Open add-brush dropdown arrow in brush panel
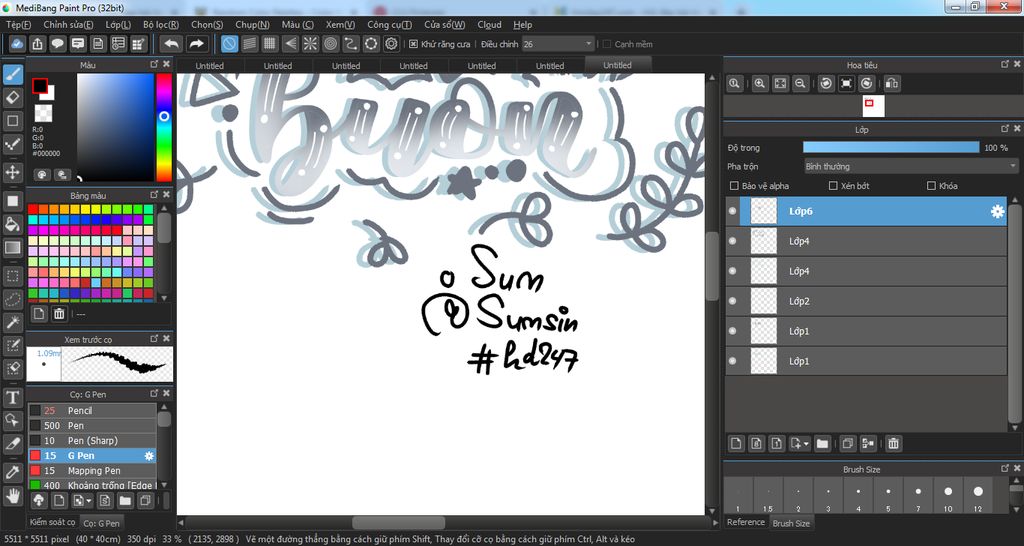 click(x=89, y=502)
